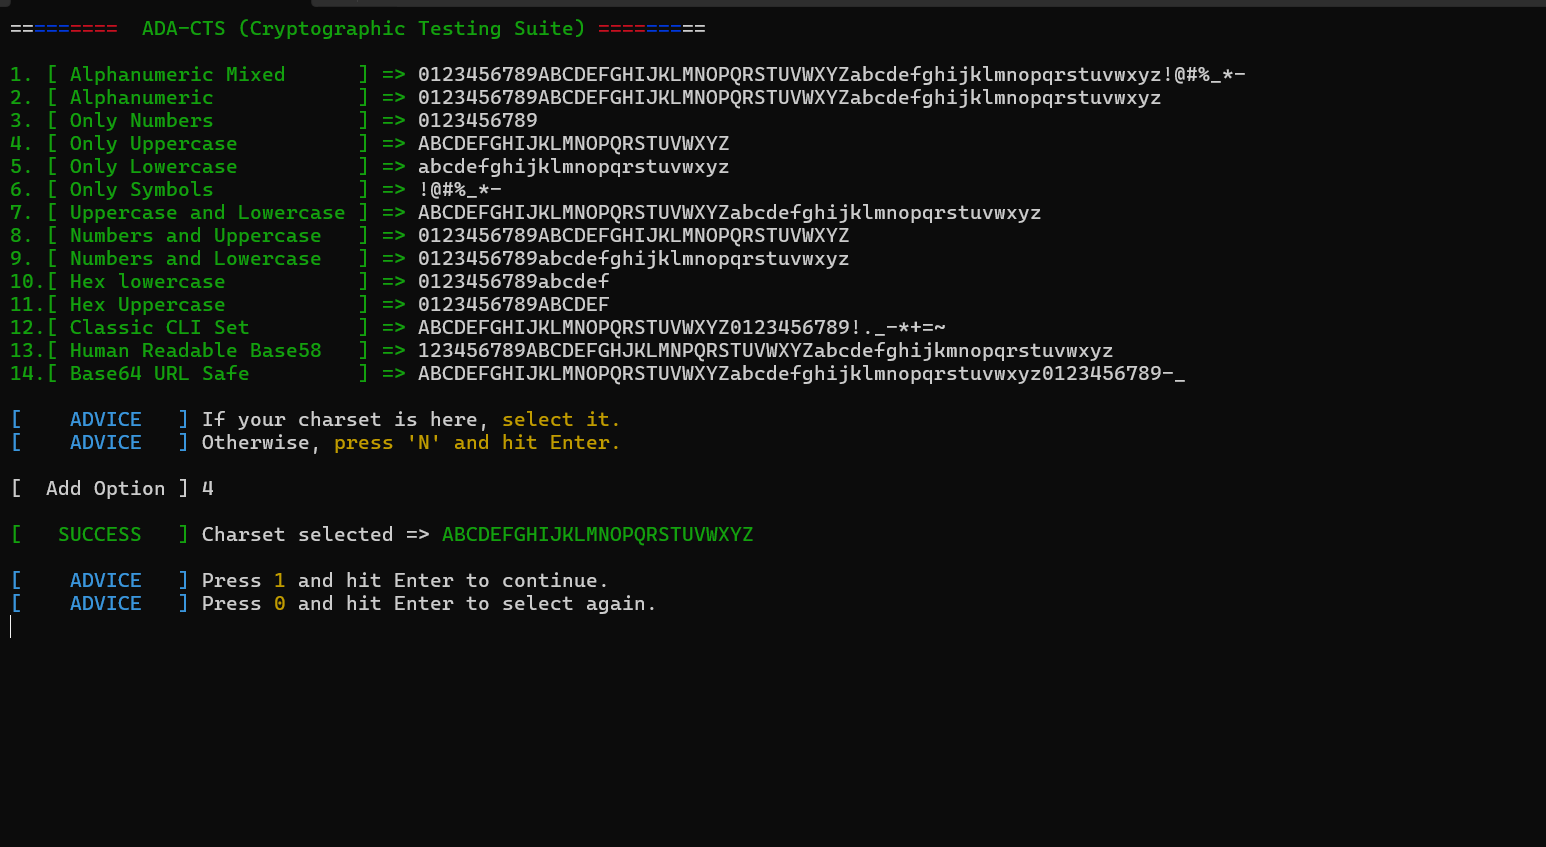Click the blinking cursor on the prompt line
Screen dimensions: 1546x847
click(11, 627)
